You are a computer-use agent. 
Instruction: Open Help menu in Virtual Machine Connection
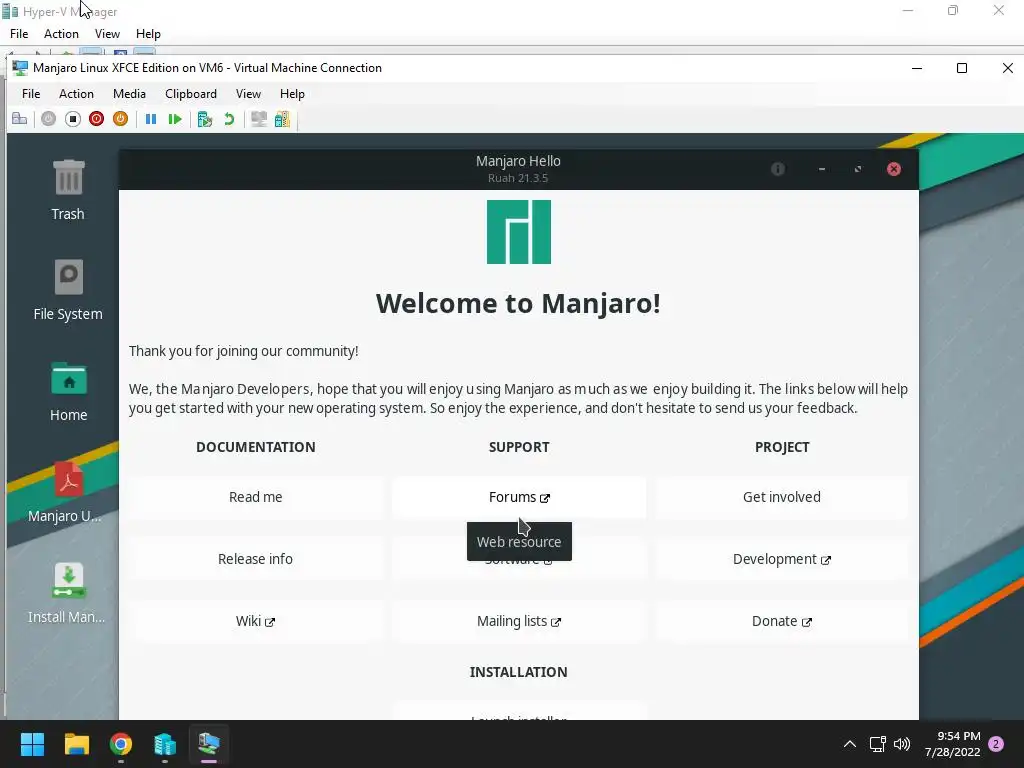pos(292,93)
